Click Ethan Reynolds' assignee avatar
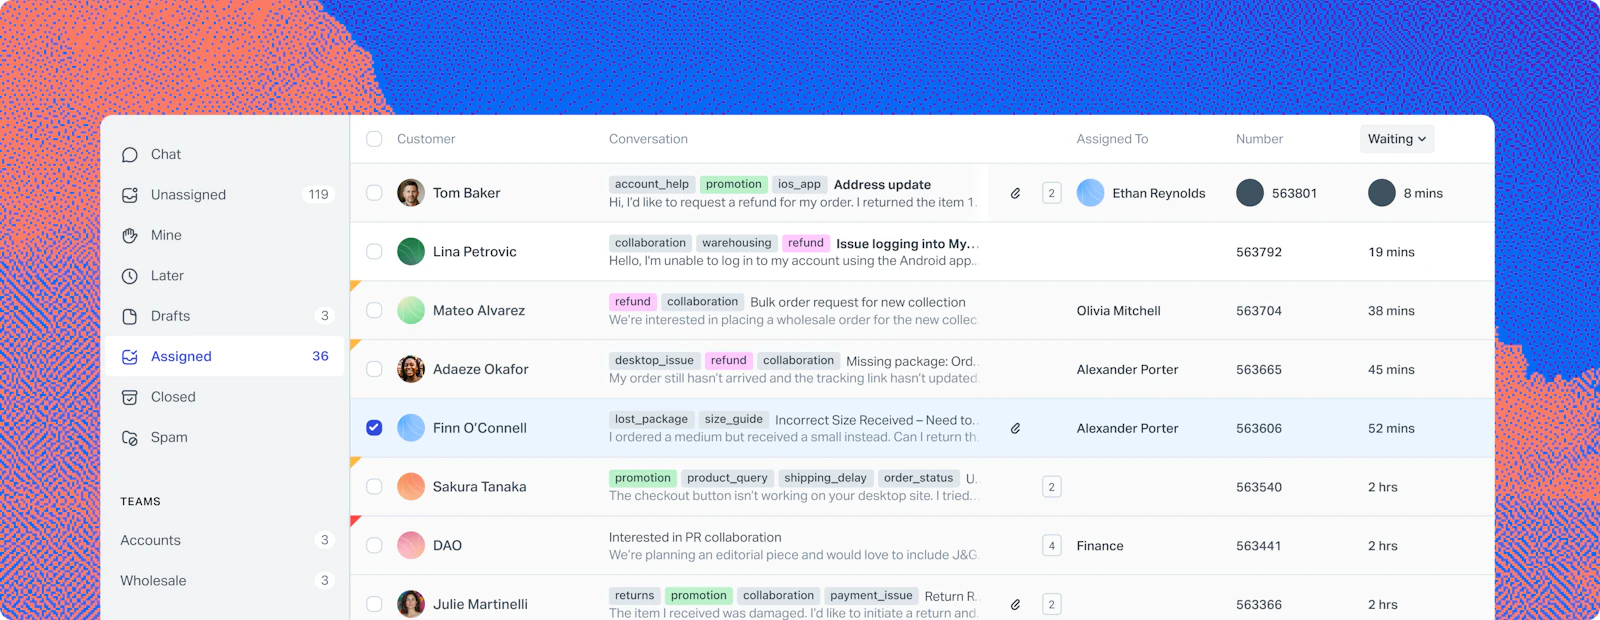This screenshot has width=1600, height=620. pyautogui.click(x=1090, y=193)
